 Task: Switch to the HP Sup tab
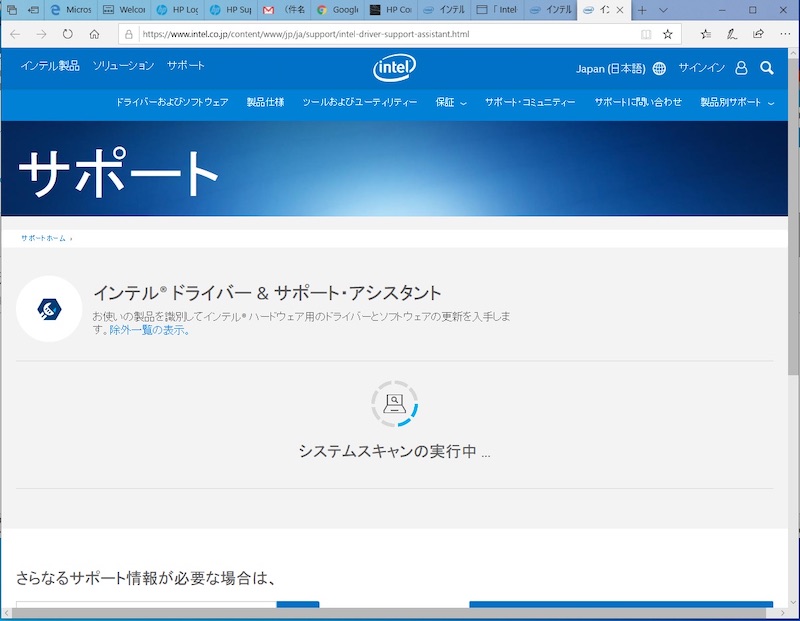231,10
